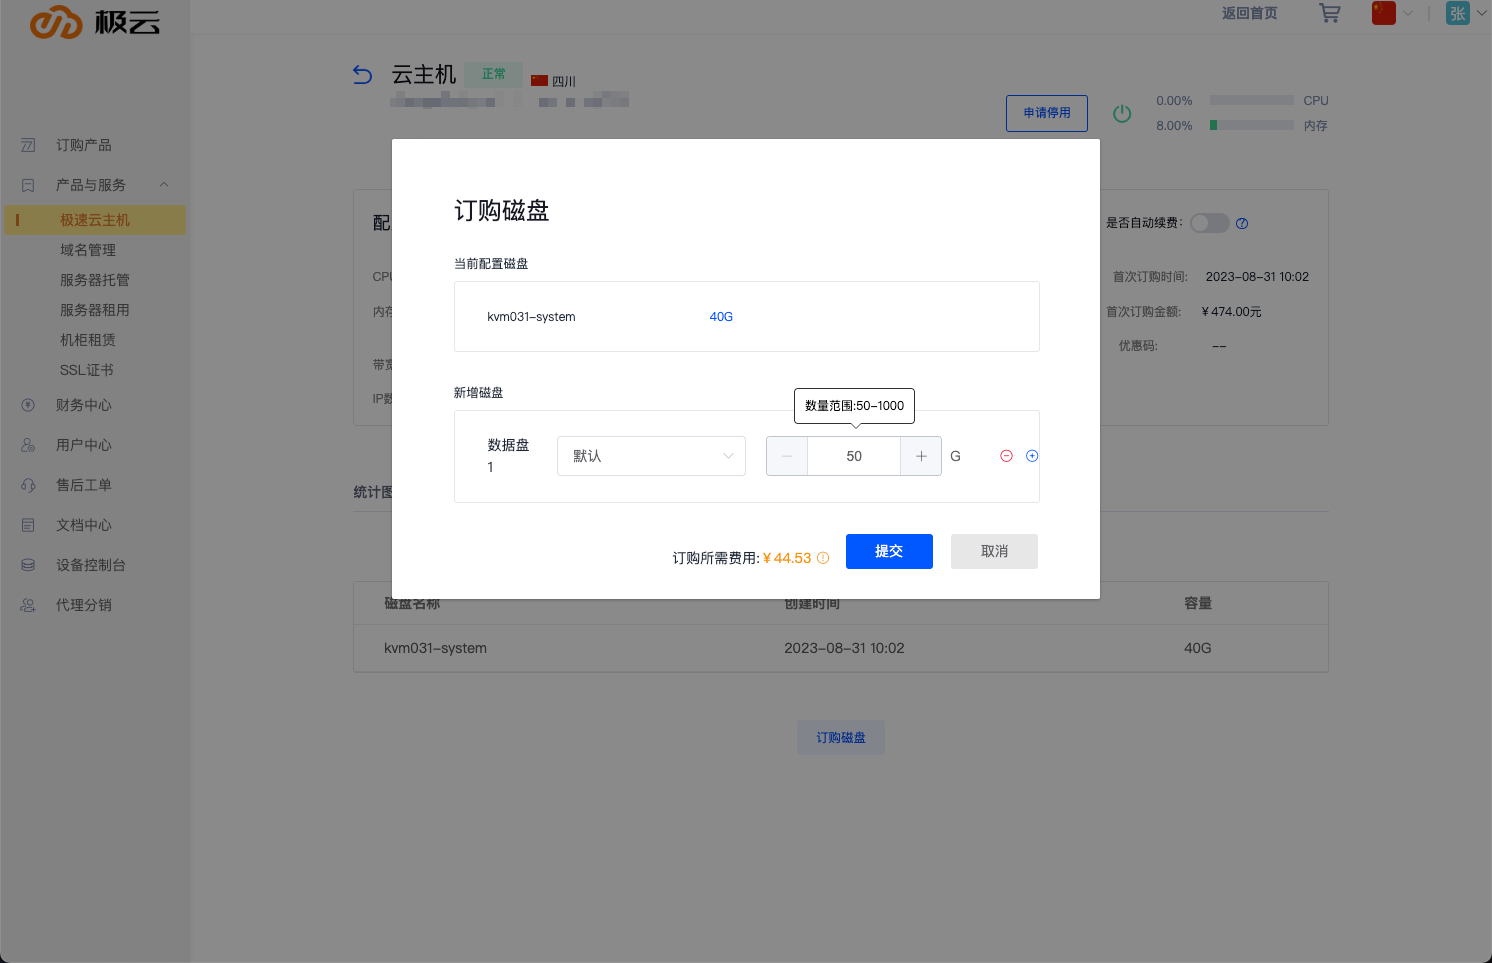Remove data disk with red minus icon
Screen dimensions: 1492x963
[x=1006, y=456]
